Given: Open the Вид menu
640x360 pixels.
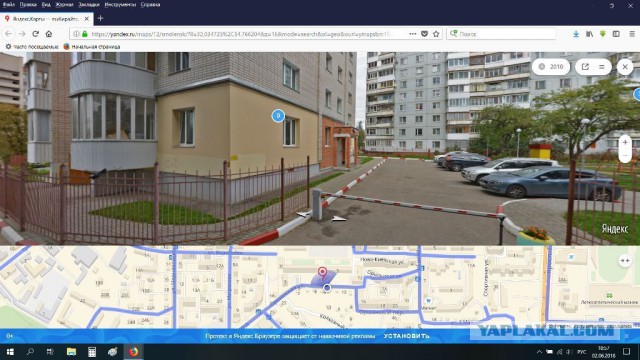Looking at the screenshot, I should pos(46,4).
